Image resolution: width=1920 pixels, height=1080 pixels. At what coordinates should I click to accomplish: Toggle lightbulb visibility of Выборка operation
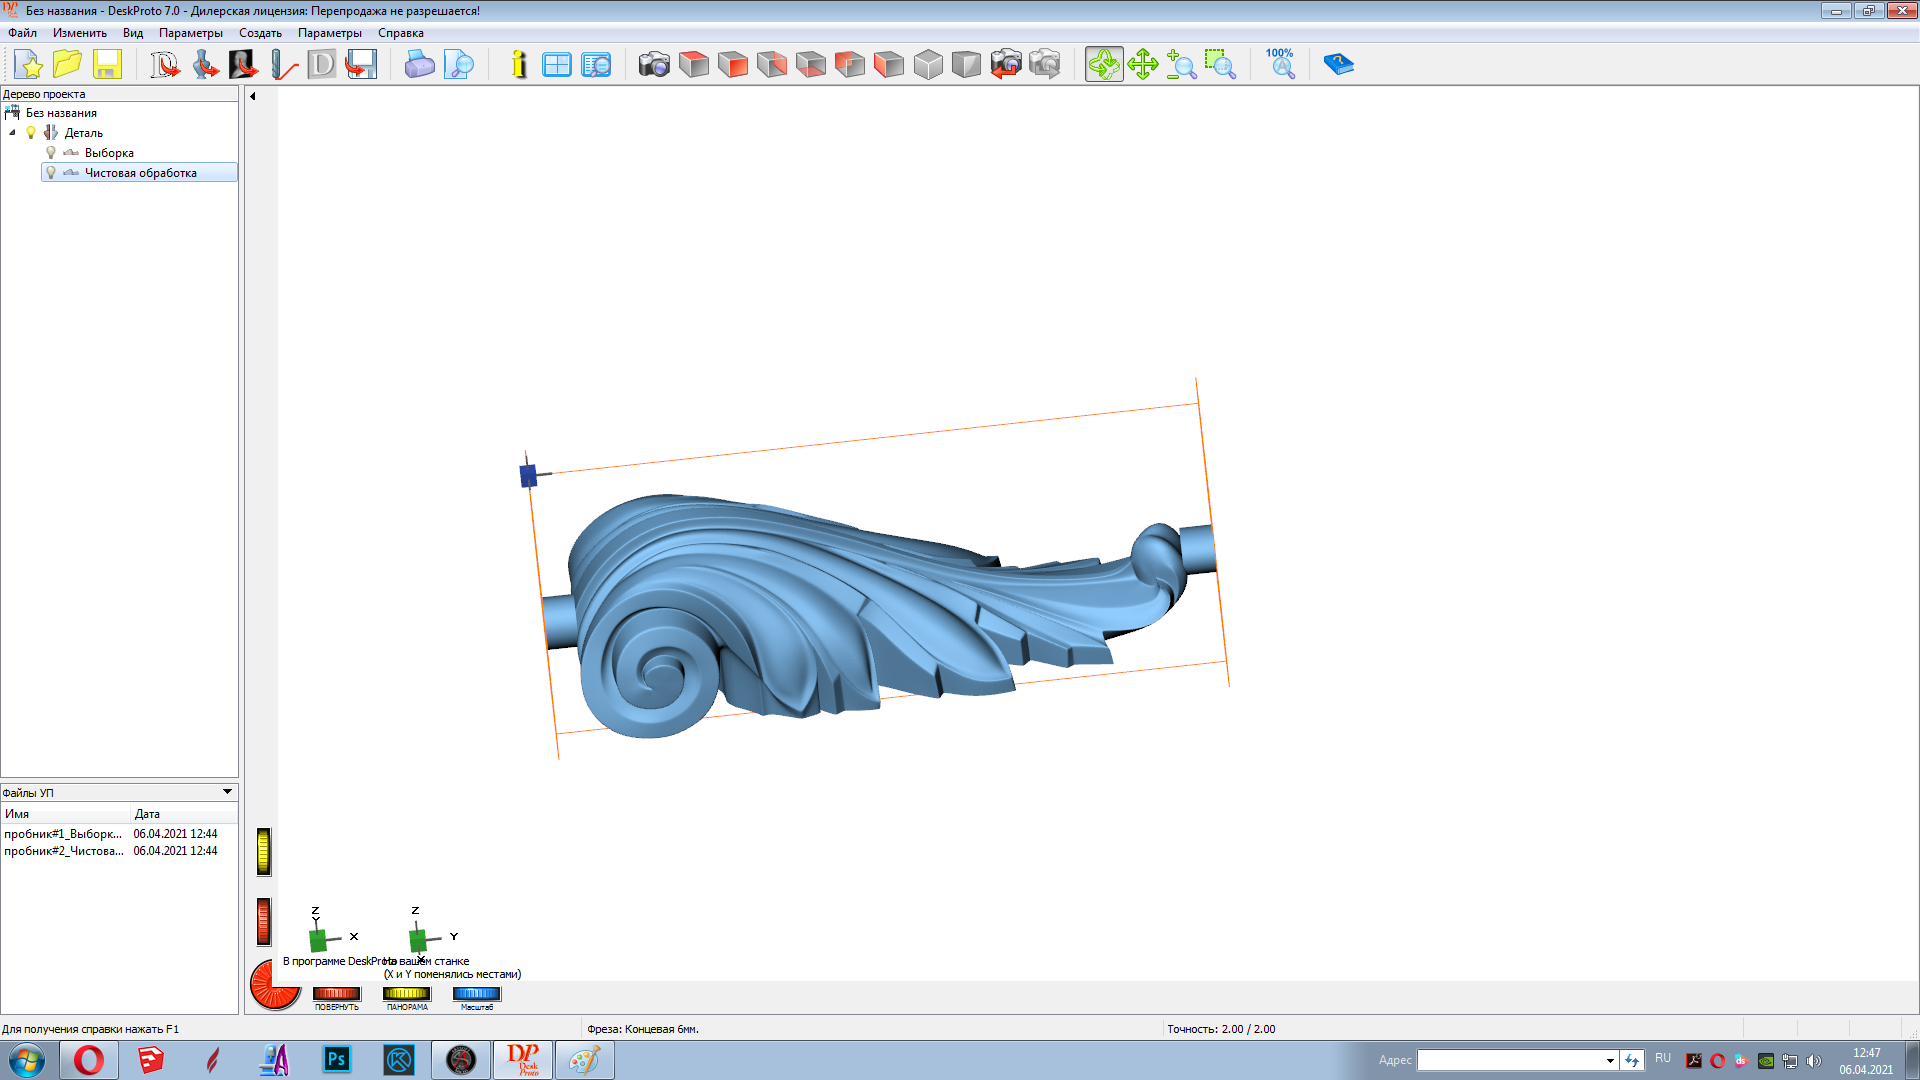coord(51,153)
